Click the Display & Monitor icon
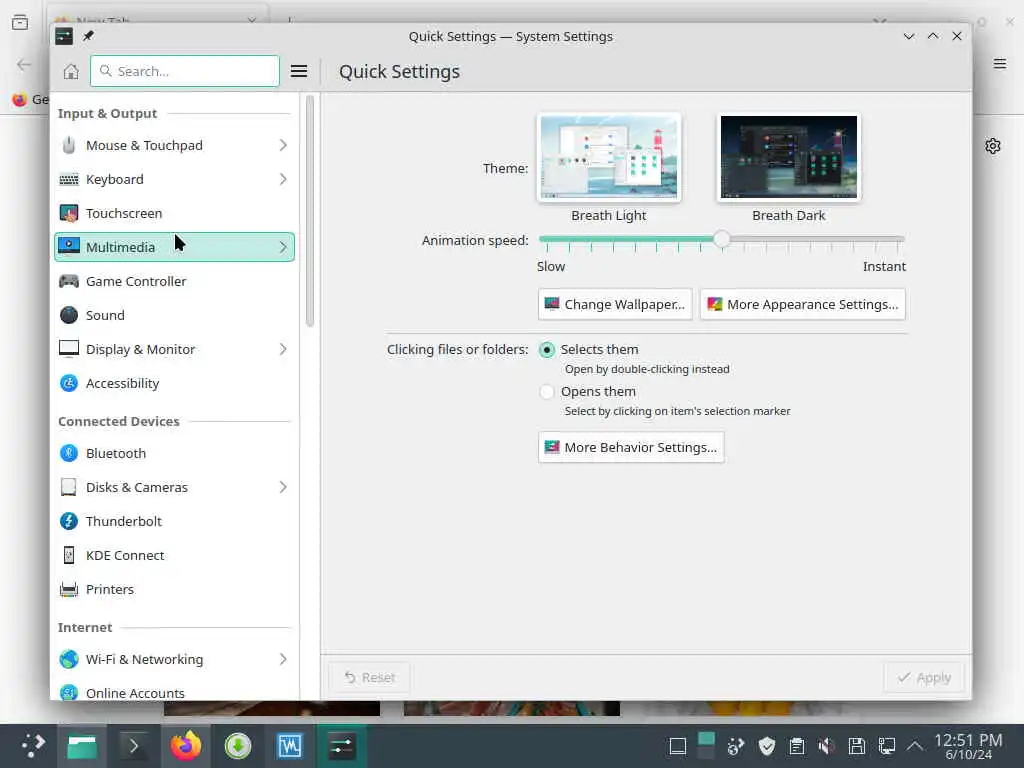The width and height of the screenshot is (1024, 768). [x=69, y=349]
